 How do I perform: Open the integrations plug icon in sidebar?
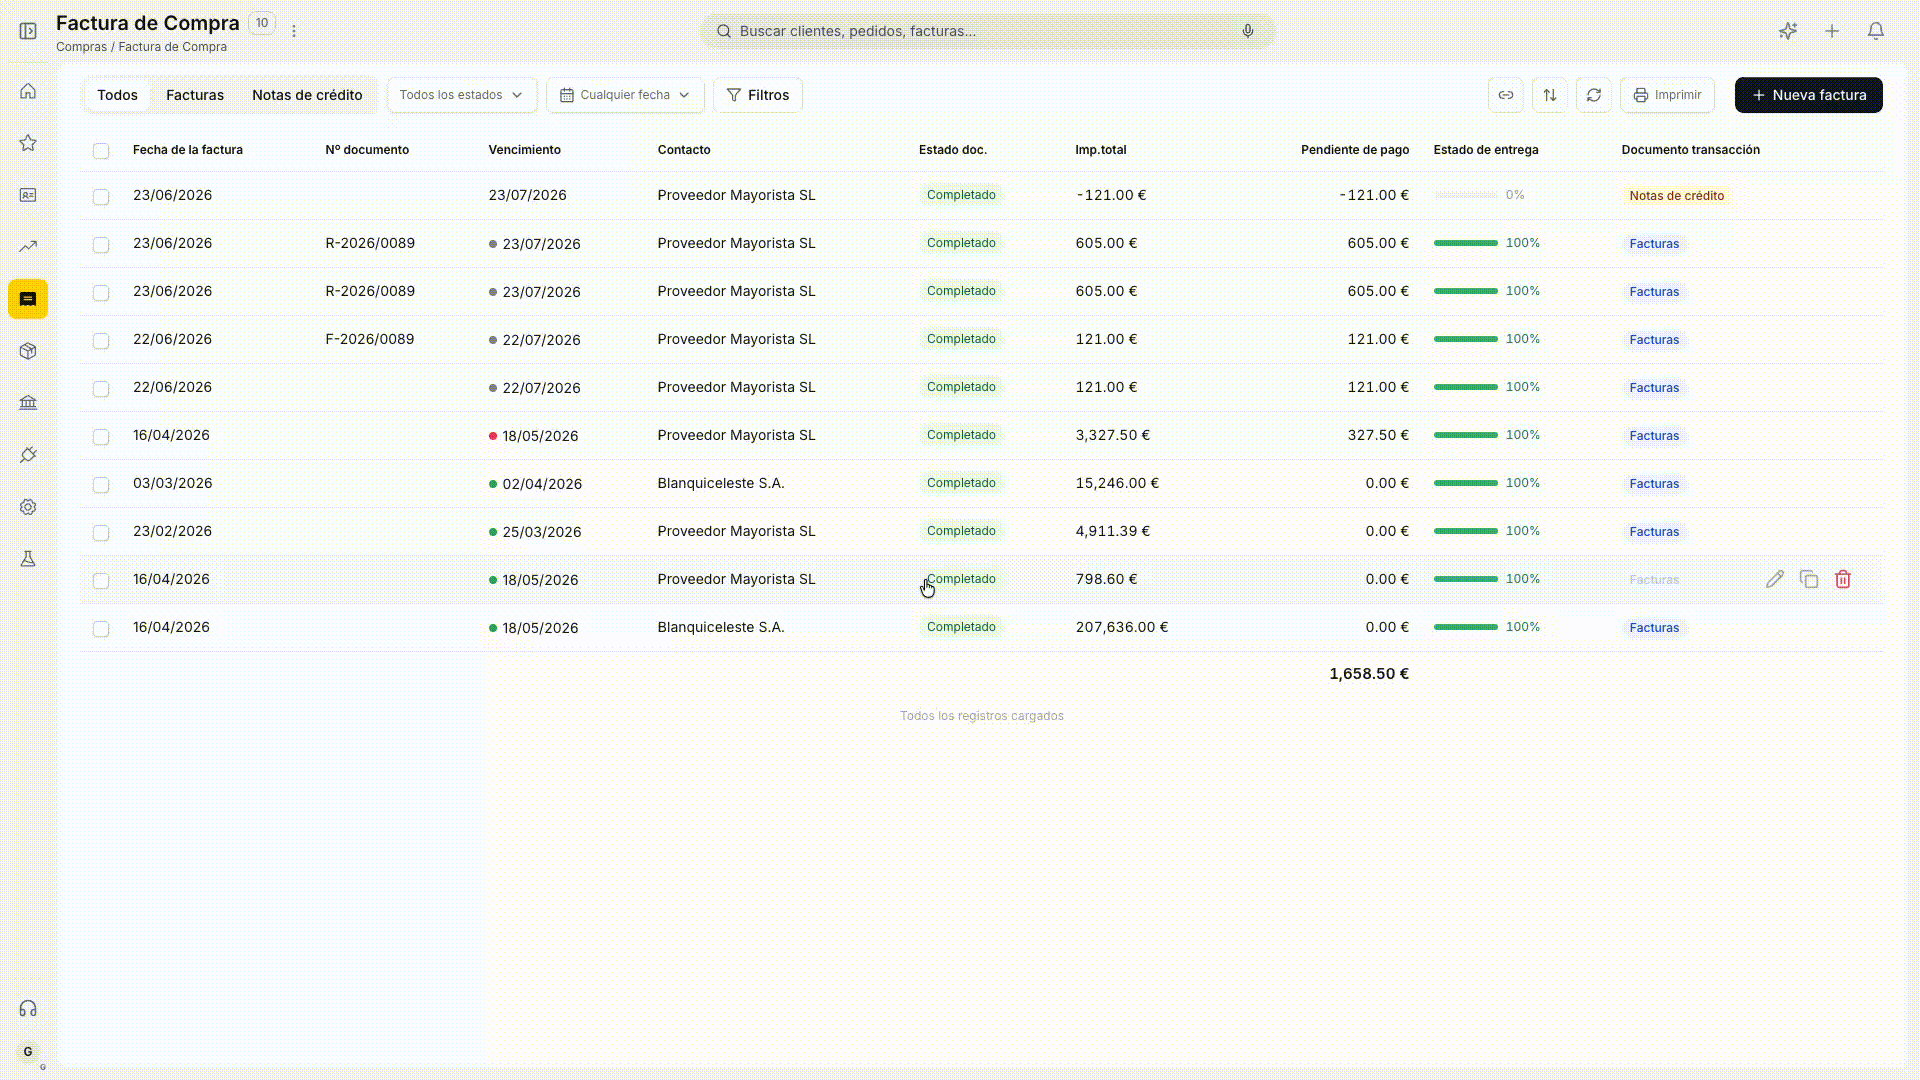pos(28,455)
